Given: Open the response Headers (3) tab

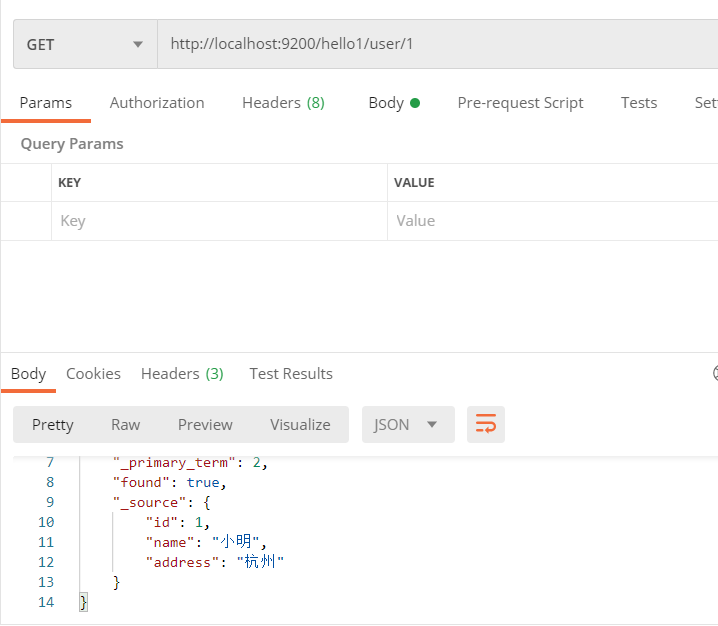Looking at the screenshot, I should click(x=182, y=374).
